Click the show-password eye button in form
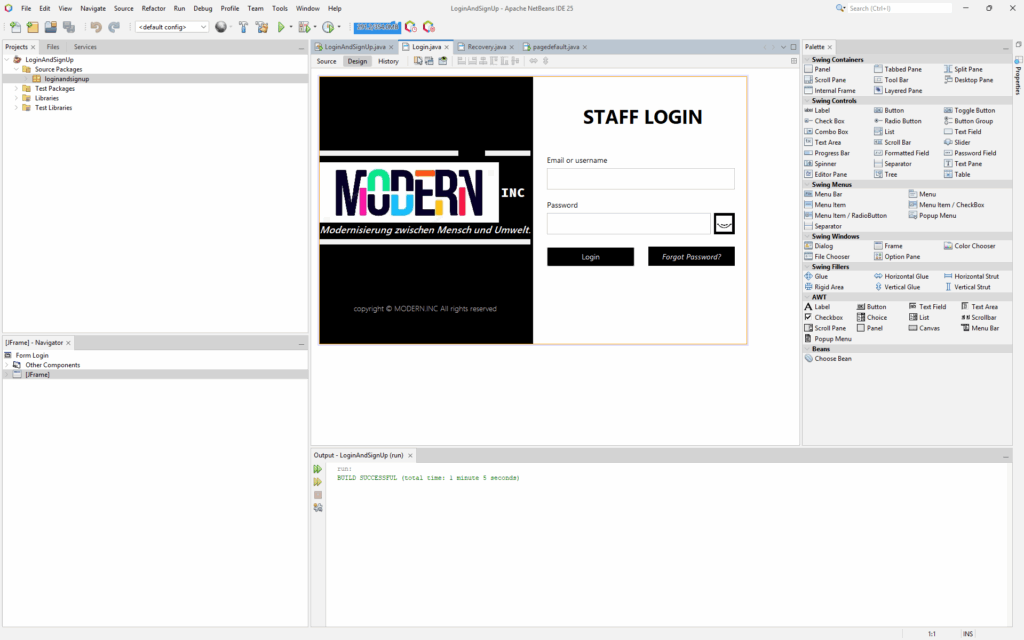 pos(724,223)
